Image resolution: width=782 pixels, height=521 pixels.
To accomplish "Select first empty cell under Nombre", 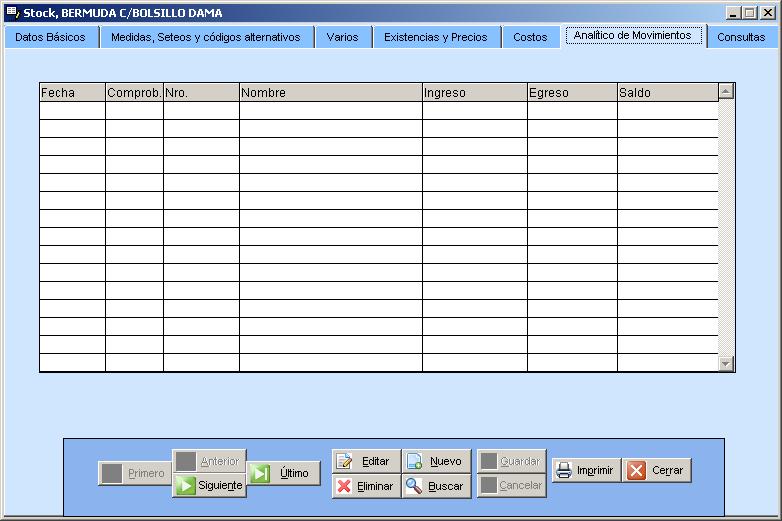I will tap(330, 111).
